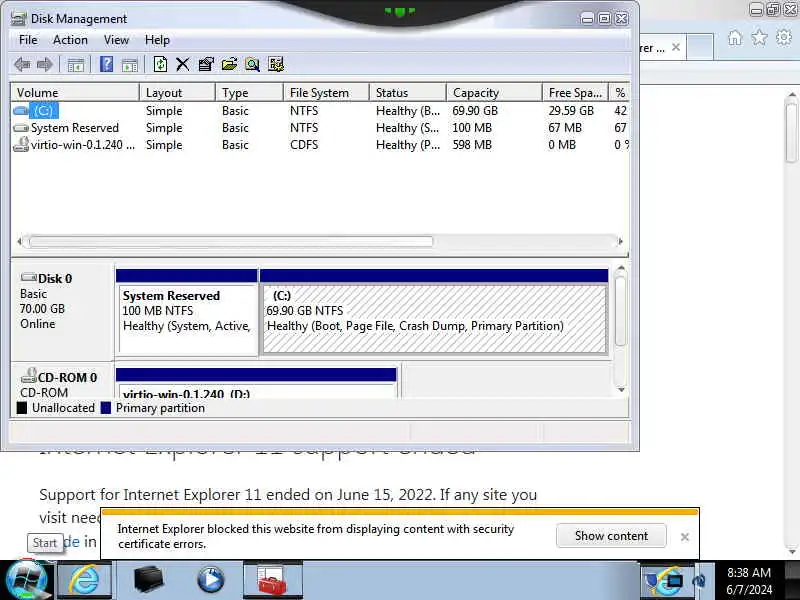Image resolution: width=800 pixels, height=600 pixels.
Task: Click the Show desktop button beside the clock
Action: click(x=792, y=581)
